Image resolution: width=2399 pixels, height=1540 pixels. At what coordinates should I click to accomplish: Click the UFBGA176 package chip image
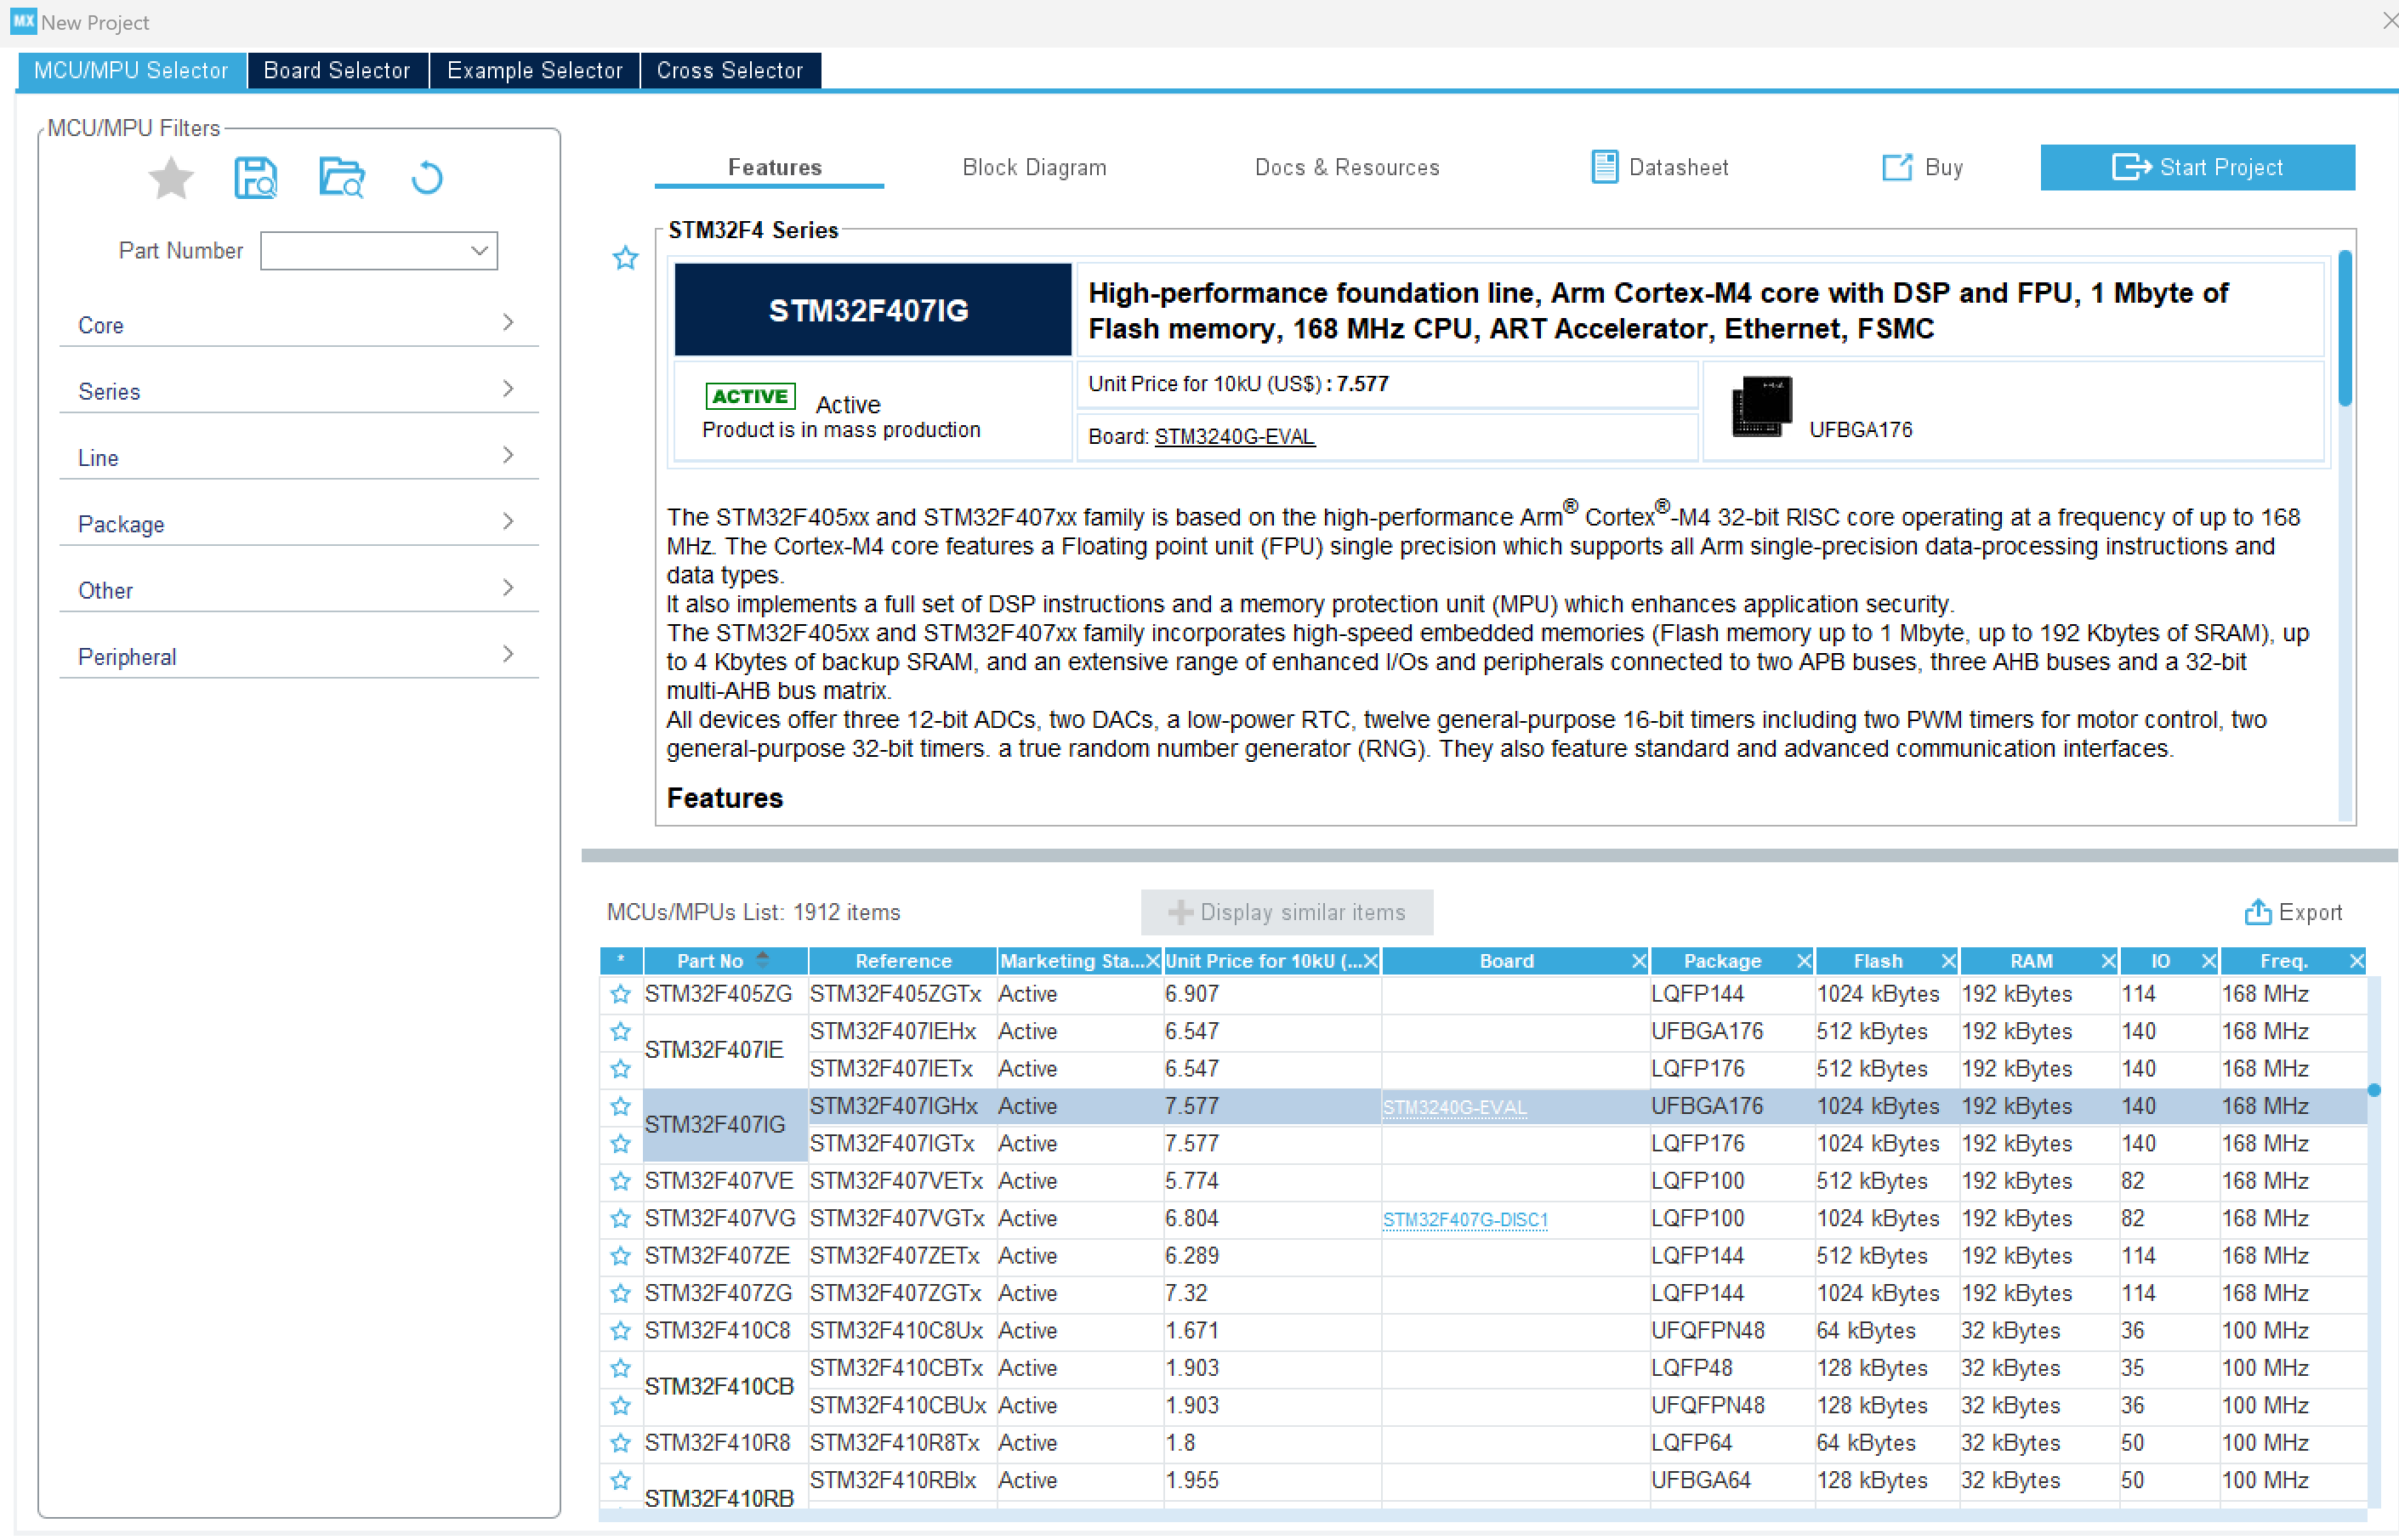coord(1761,407)
